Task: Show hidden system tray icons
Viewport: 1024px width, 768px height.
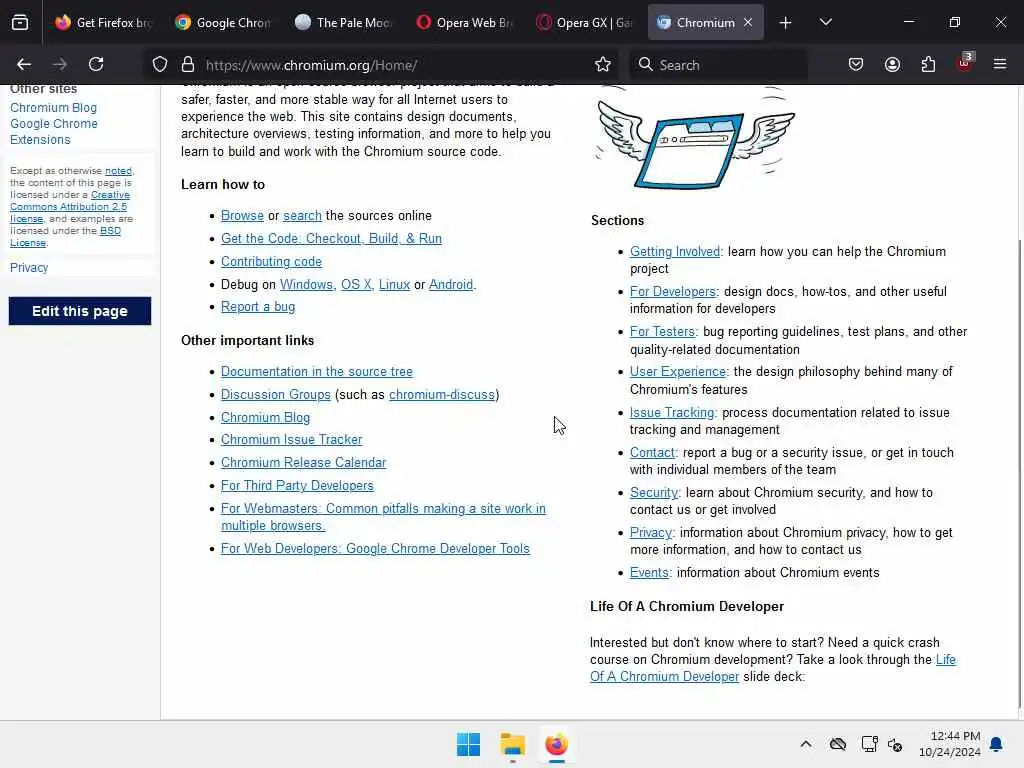Action: tap(806, 744)
